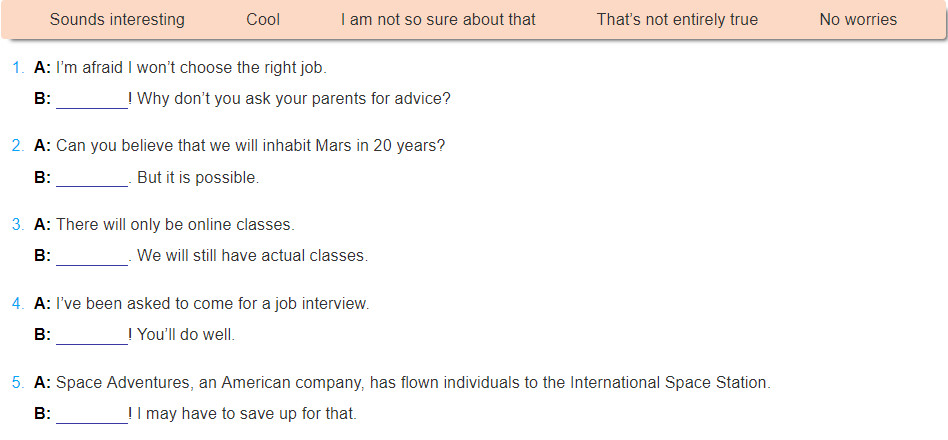The height and width of the screenshot is (440, 948).
Task: Choose 'I am not so sure about that' phrase
Action: [438, 19]
